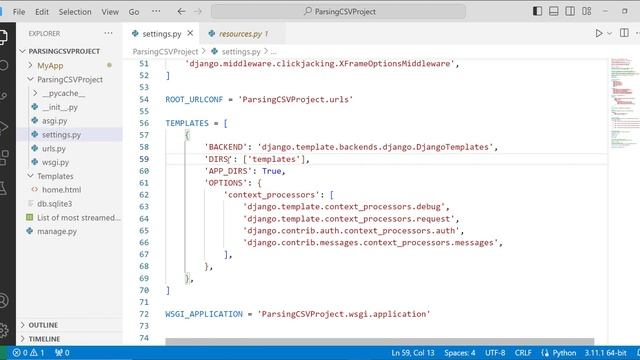Image resolution: width=640 pixels, height=360 pixels.
Task: Go to line via Ln 59, Col 13
Action: click(x=413, y=353)
